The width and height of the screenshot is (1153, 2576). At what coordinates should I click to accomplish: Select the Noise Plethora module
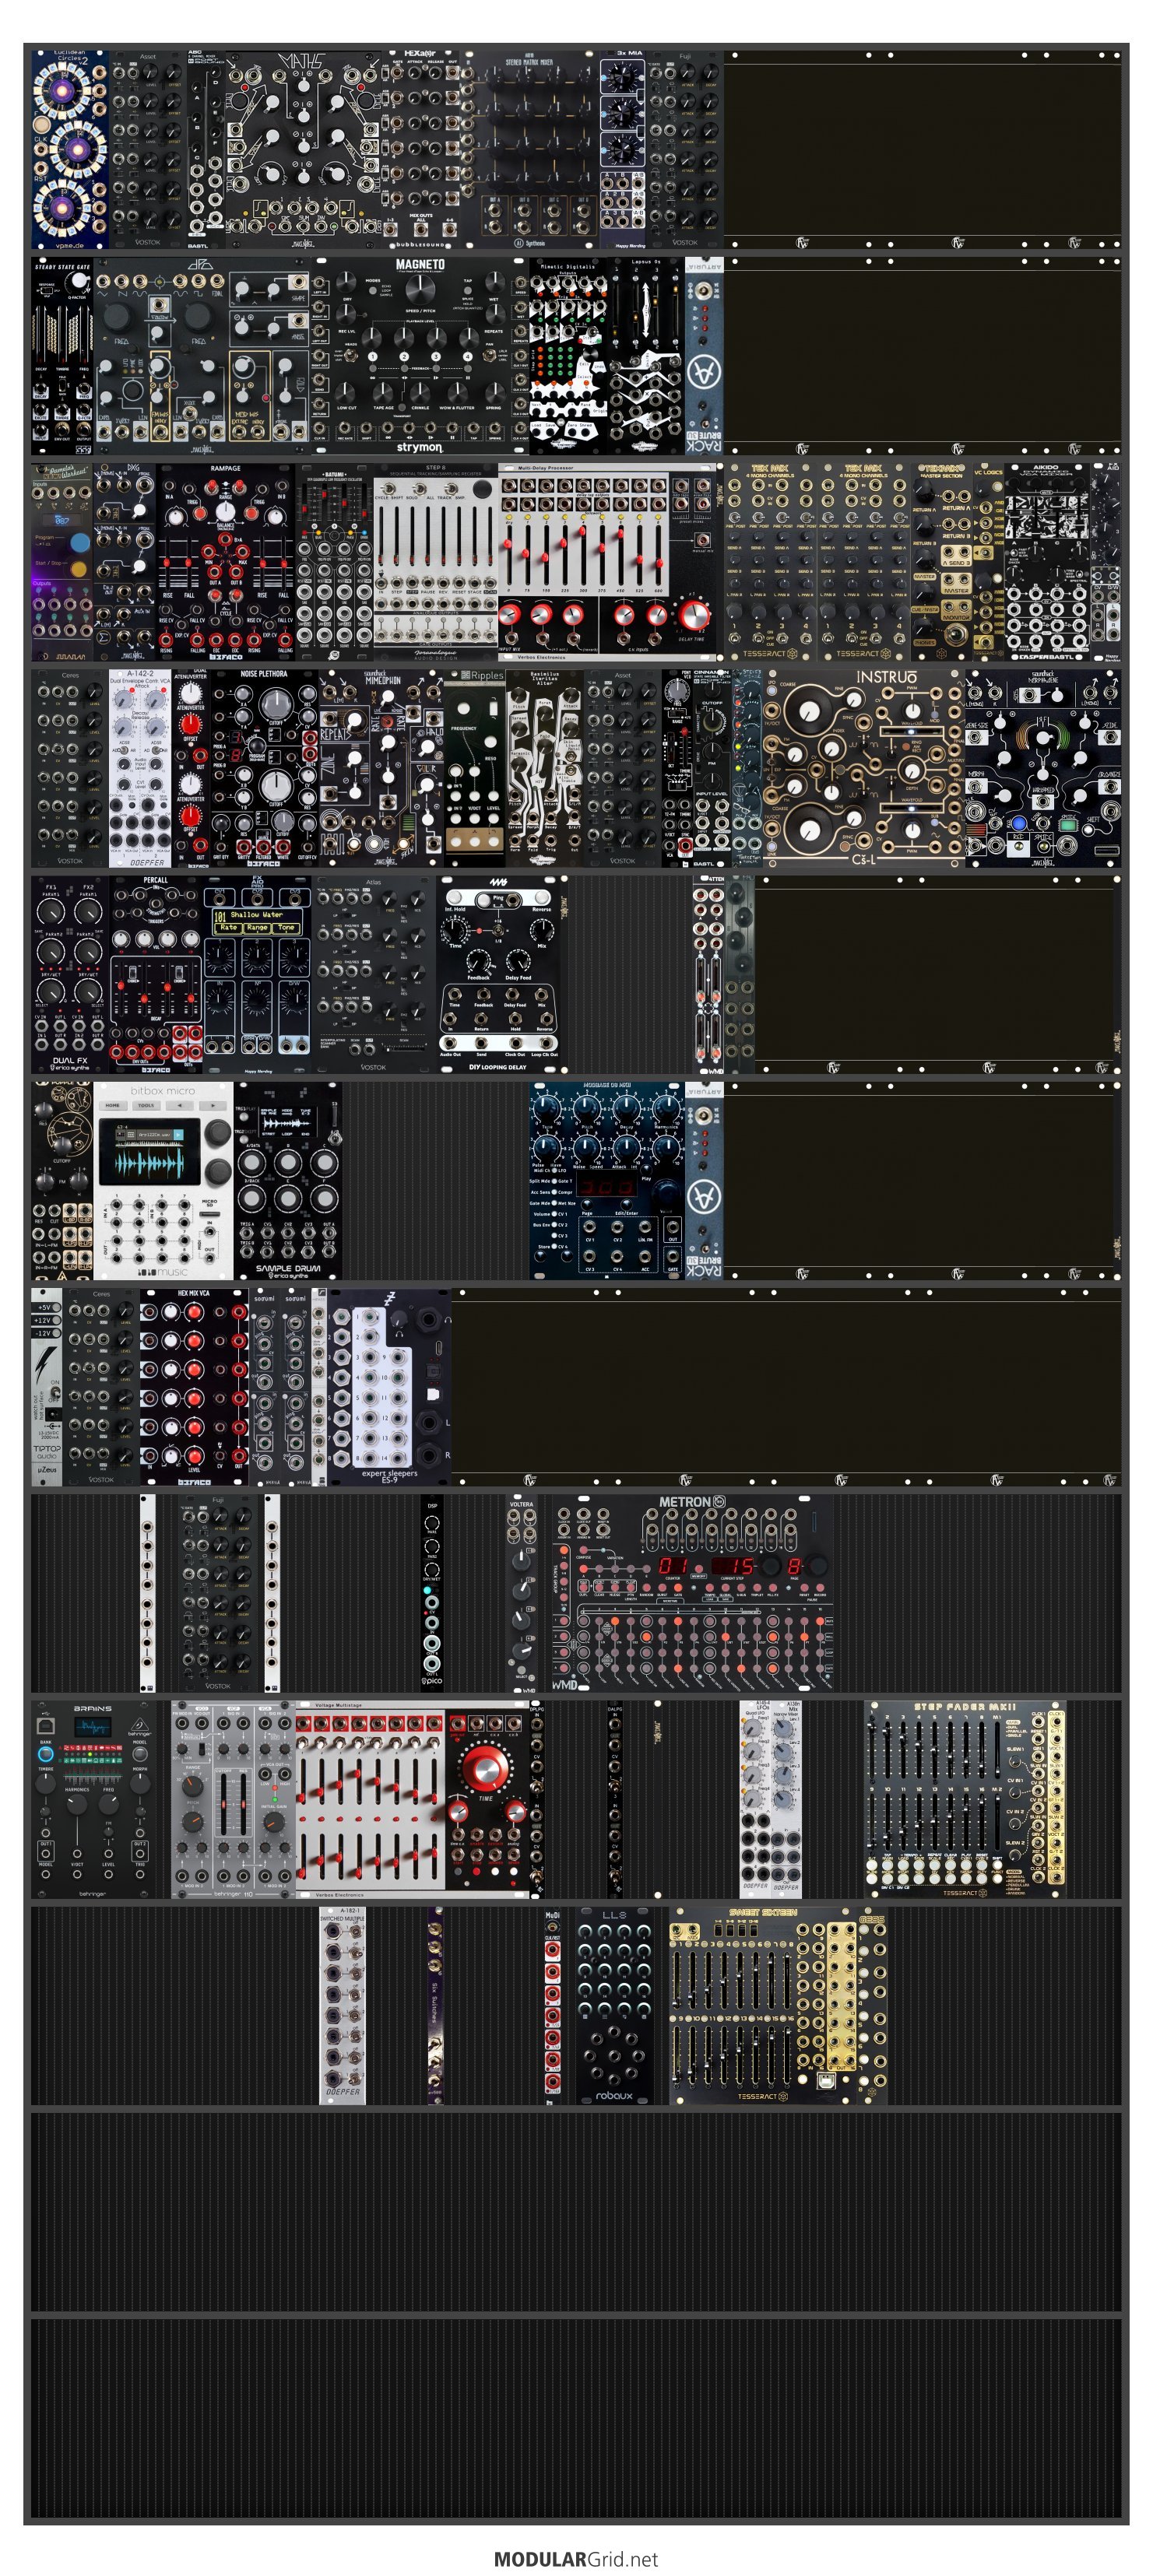click(264, 768)
